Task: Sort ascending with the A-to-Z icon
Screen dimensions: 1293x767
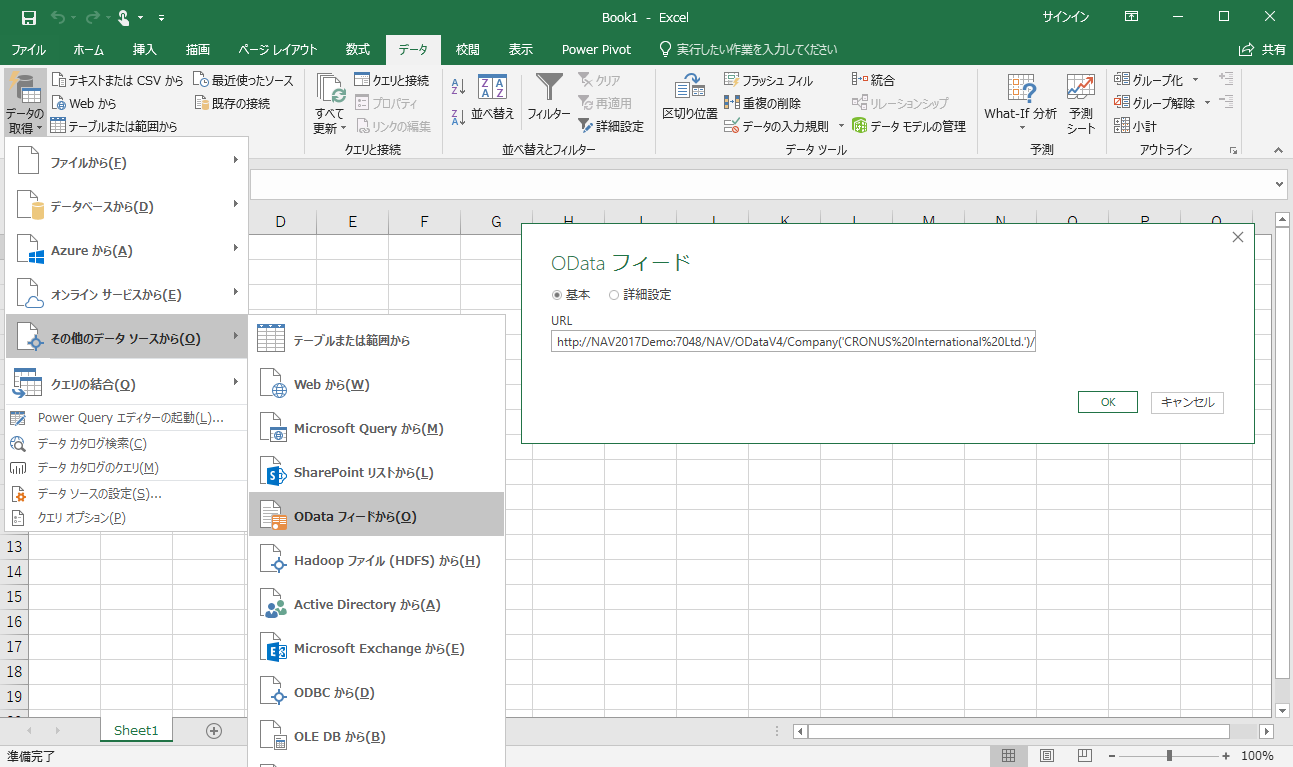Action: pos(459,87)
